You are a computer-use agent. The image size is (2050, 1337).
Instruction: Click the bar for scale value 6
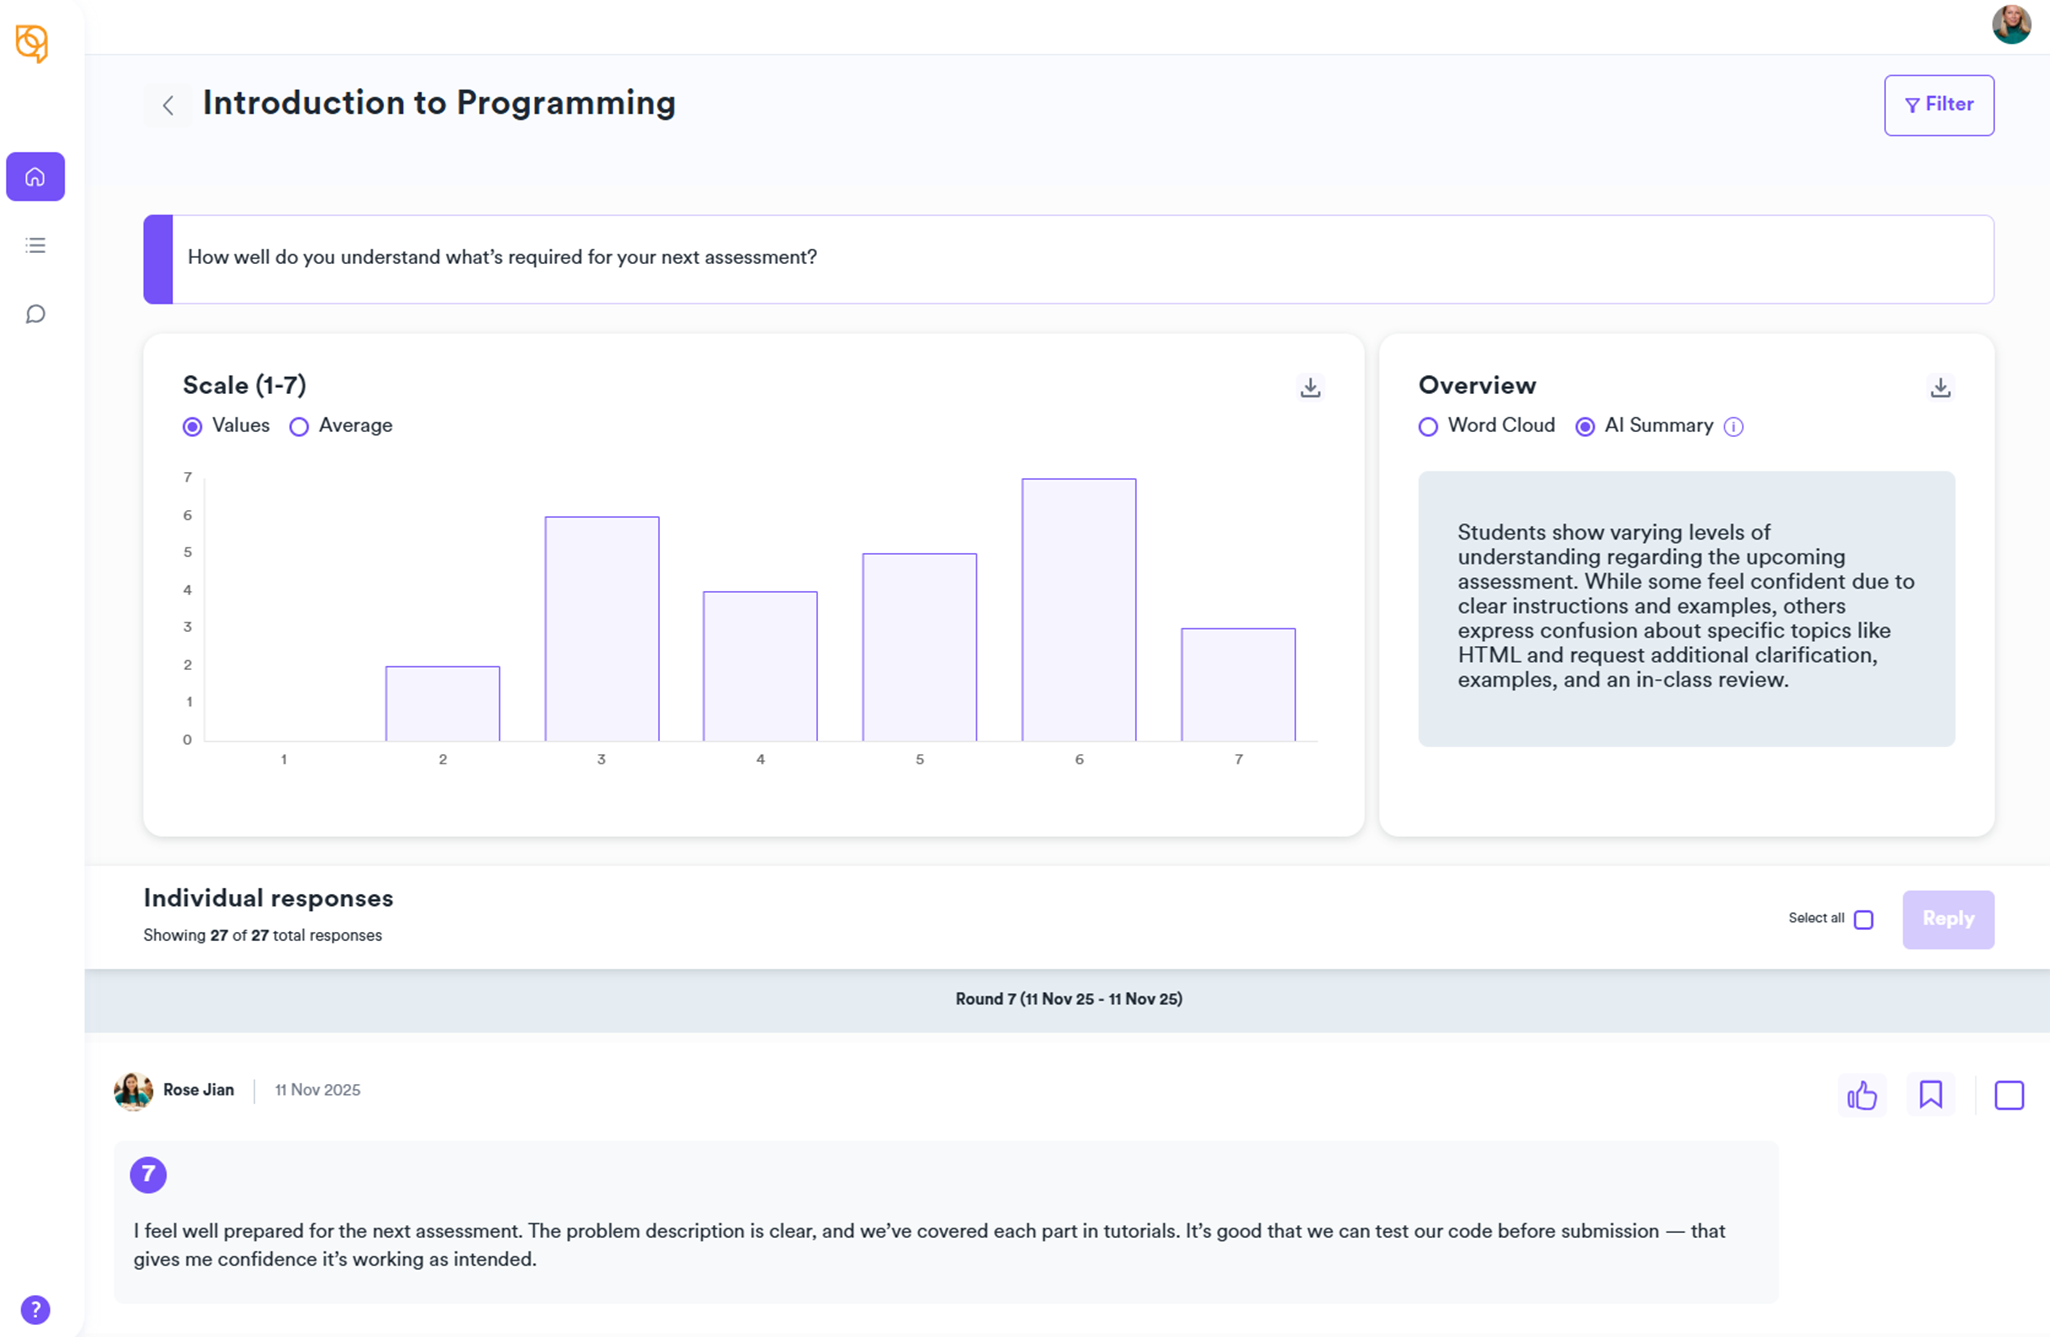click(x=1078, y=610)
